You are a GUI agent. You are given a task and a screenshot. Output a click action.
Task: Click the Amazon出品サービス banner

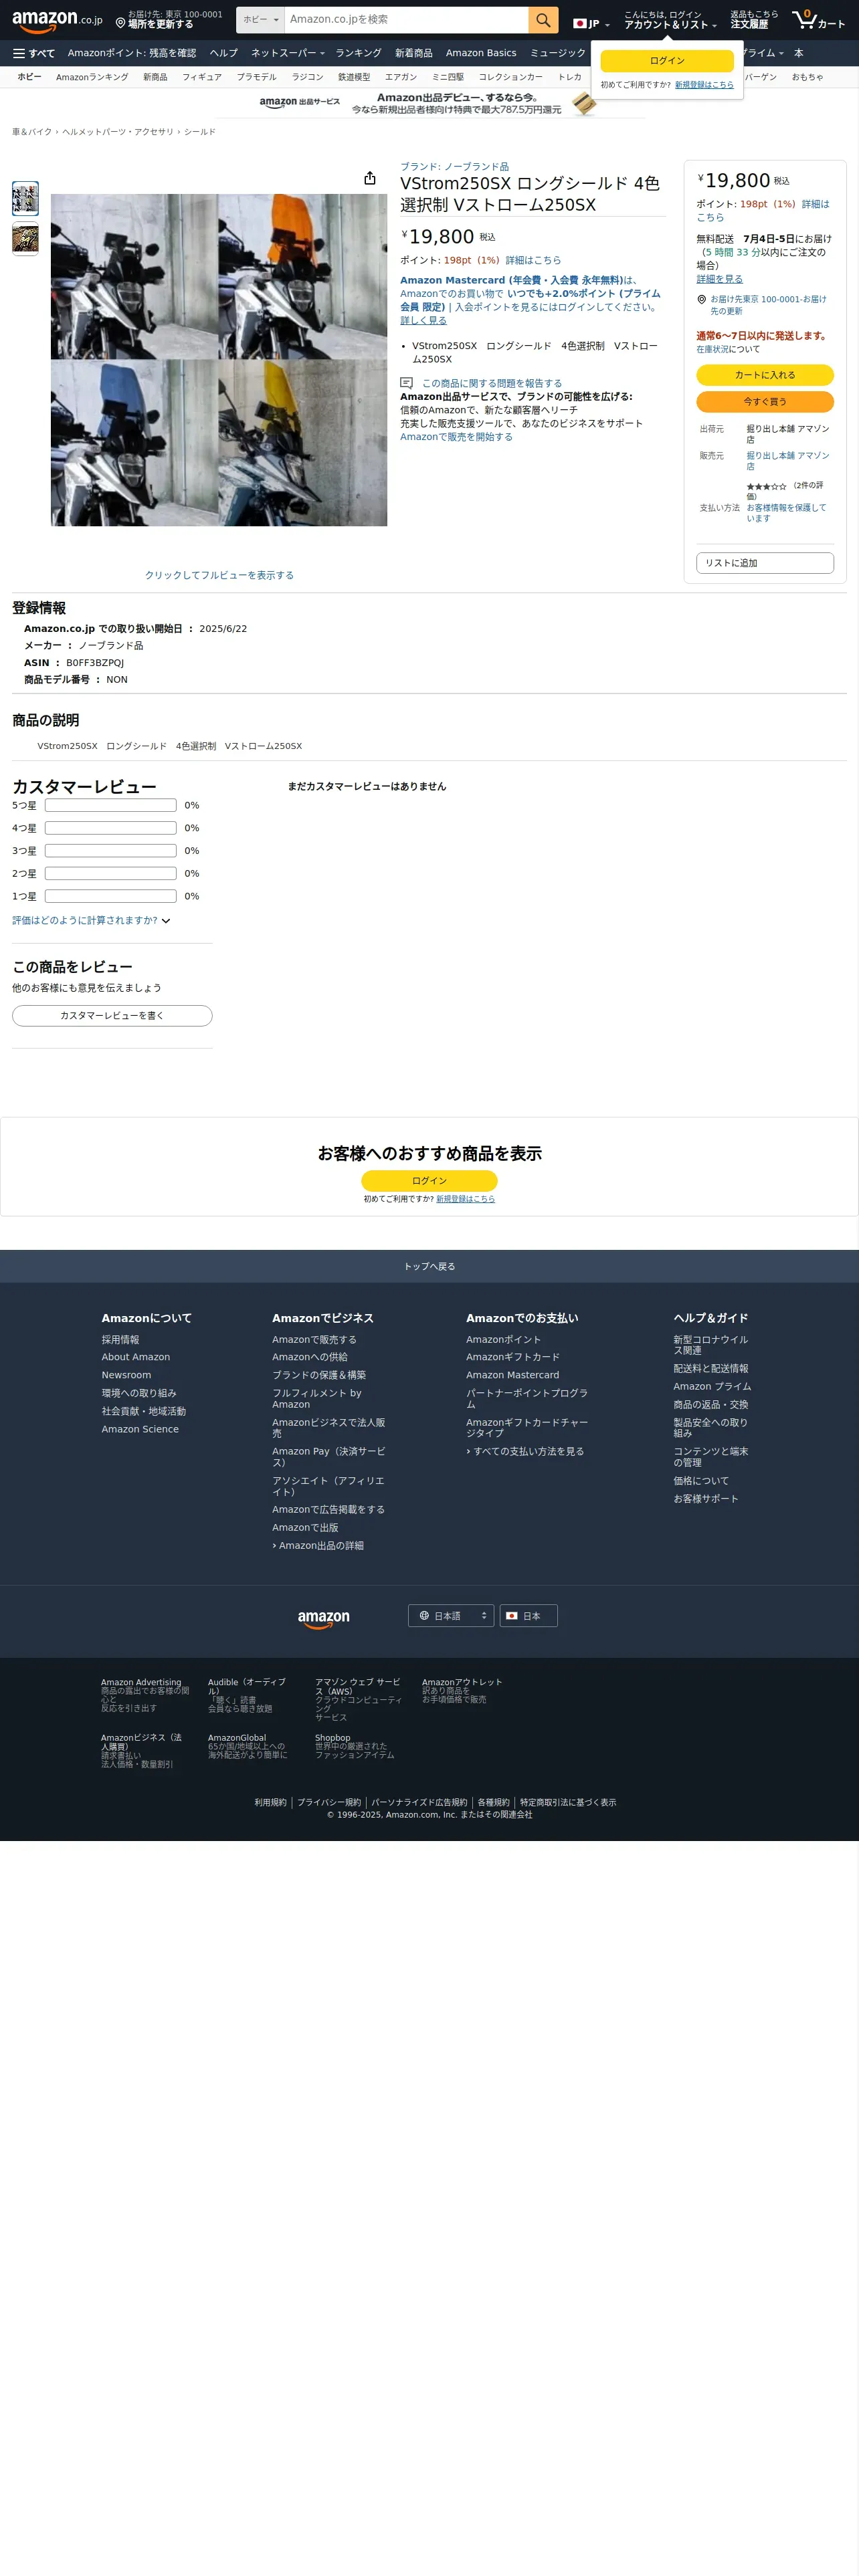click(429, 103)
